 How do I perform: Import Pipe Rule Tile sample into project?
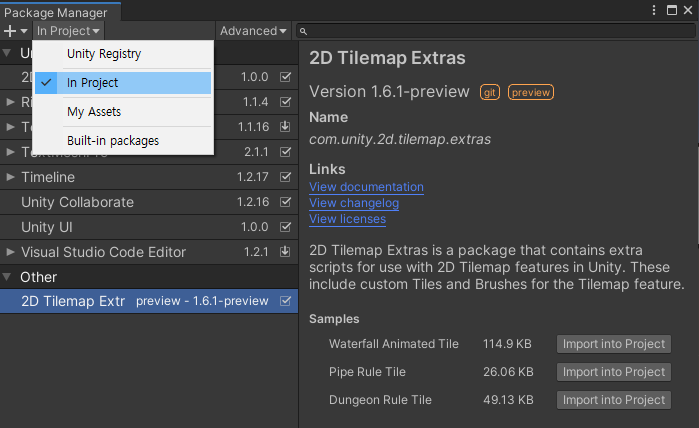(614, 372)
